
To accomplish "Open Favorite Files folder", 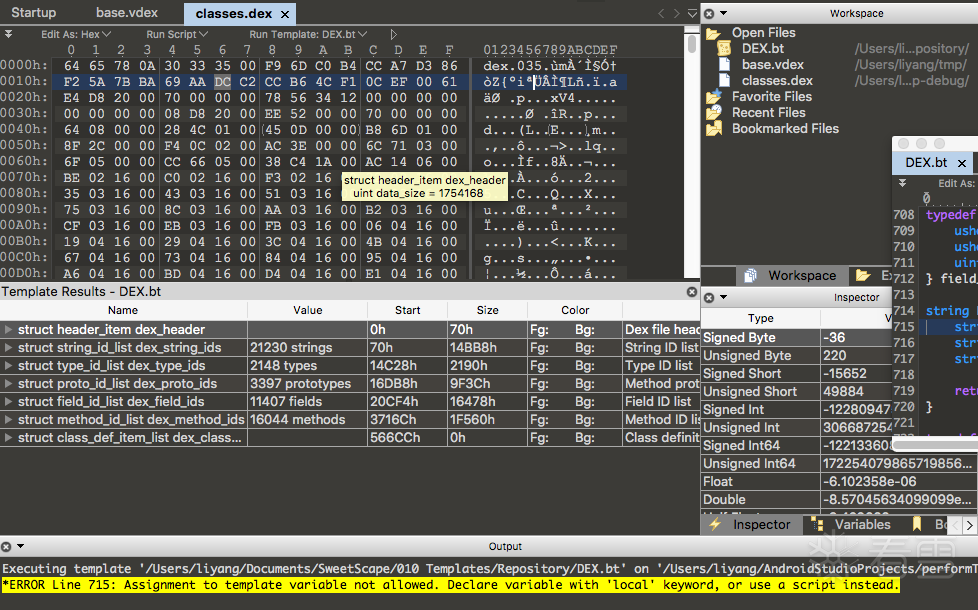I will point(772,97).
